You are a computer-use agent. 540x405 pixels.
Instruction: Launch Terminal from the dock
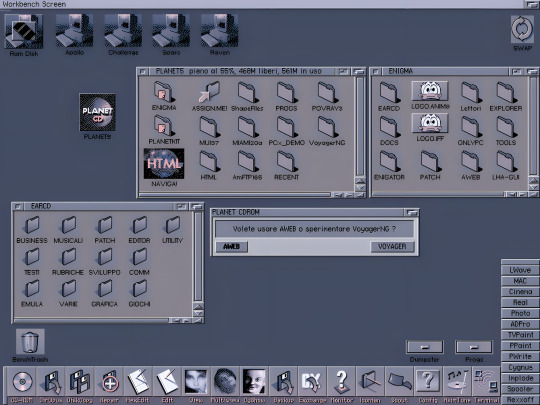pos(486,382)
